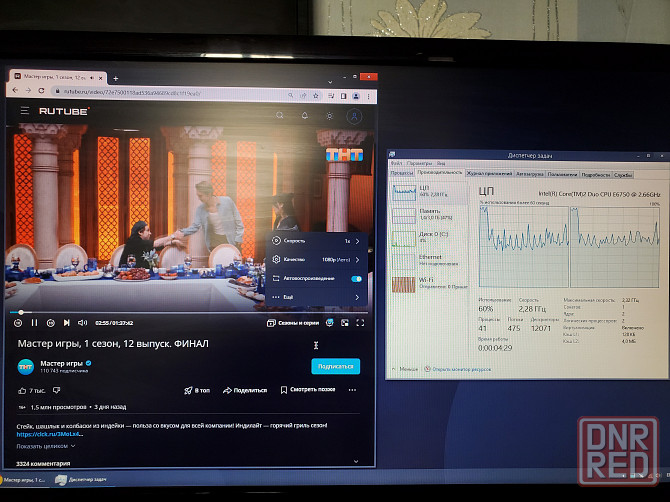Open the Журнал приложений tab
The image size is (670, 502).
click(489, 173)
